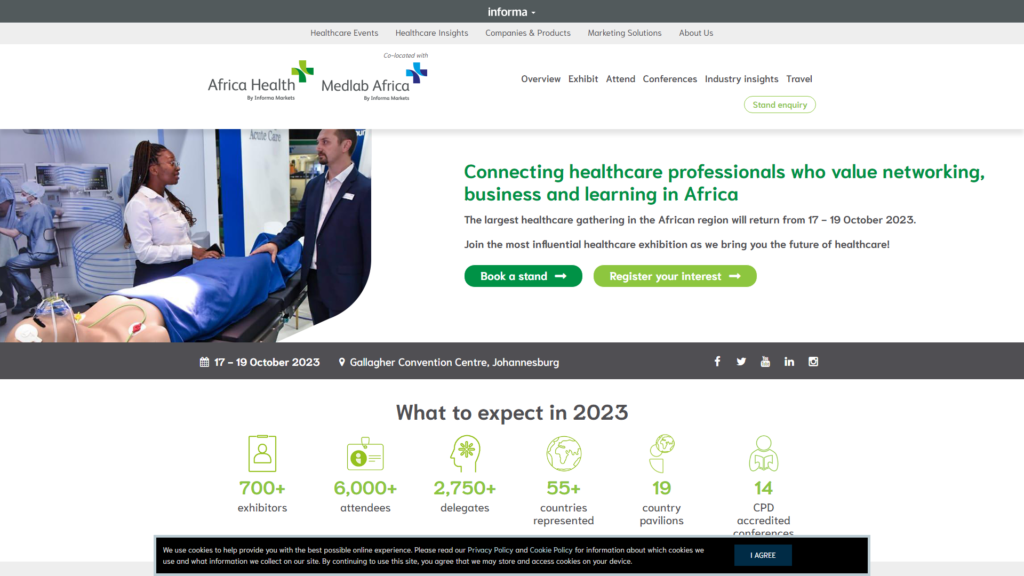
Task: Click the '14' CPD conferences figure
Action: coord(763,488)
